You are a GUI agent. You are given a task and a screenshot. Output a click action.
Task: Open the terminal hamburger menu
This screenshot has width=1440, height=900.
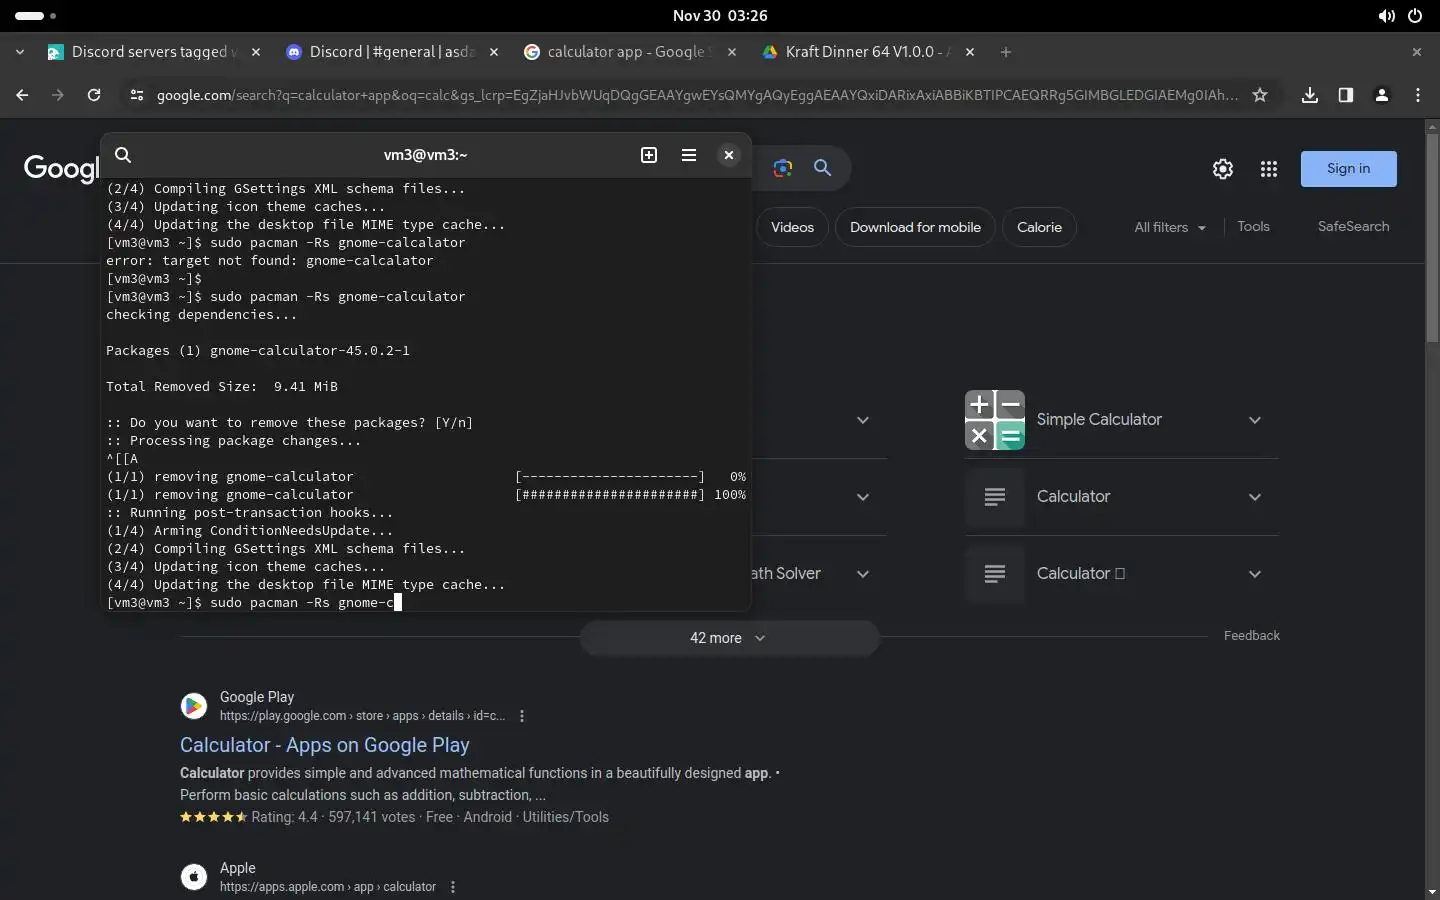(x=689, y=155)
